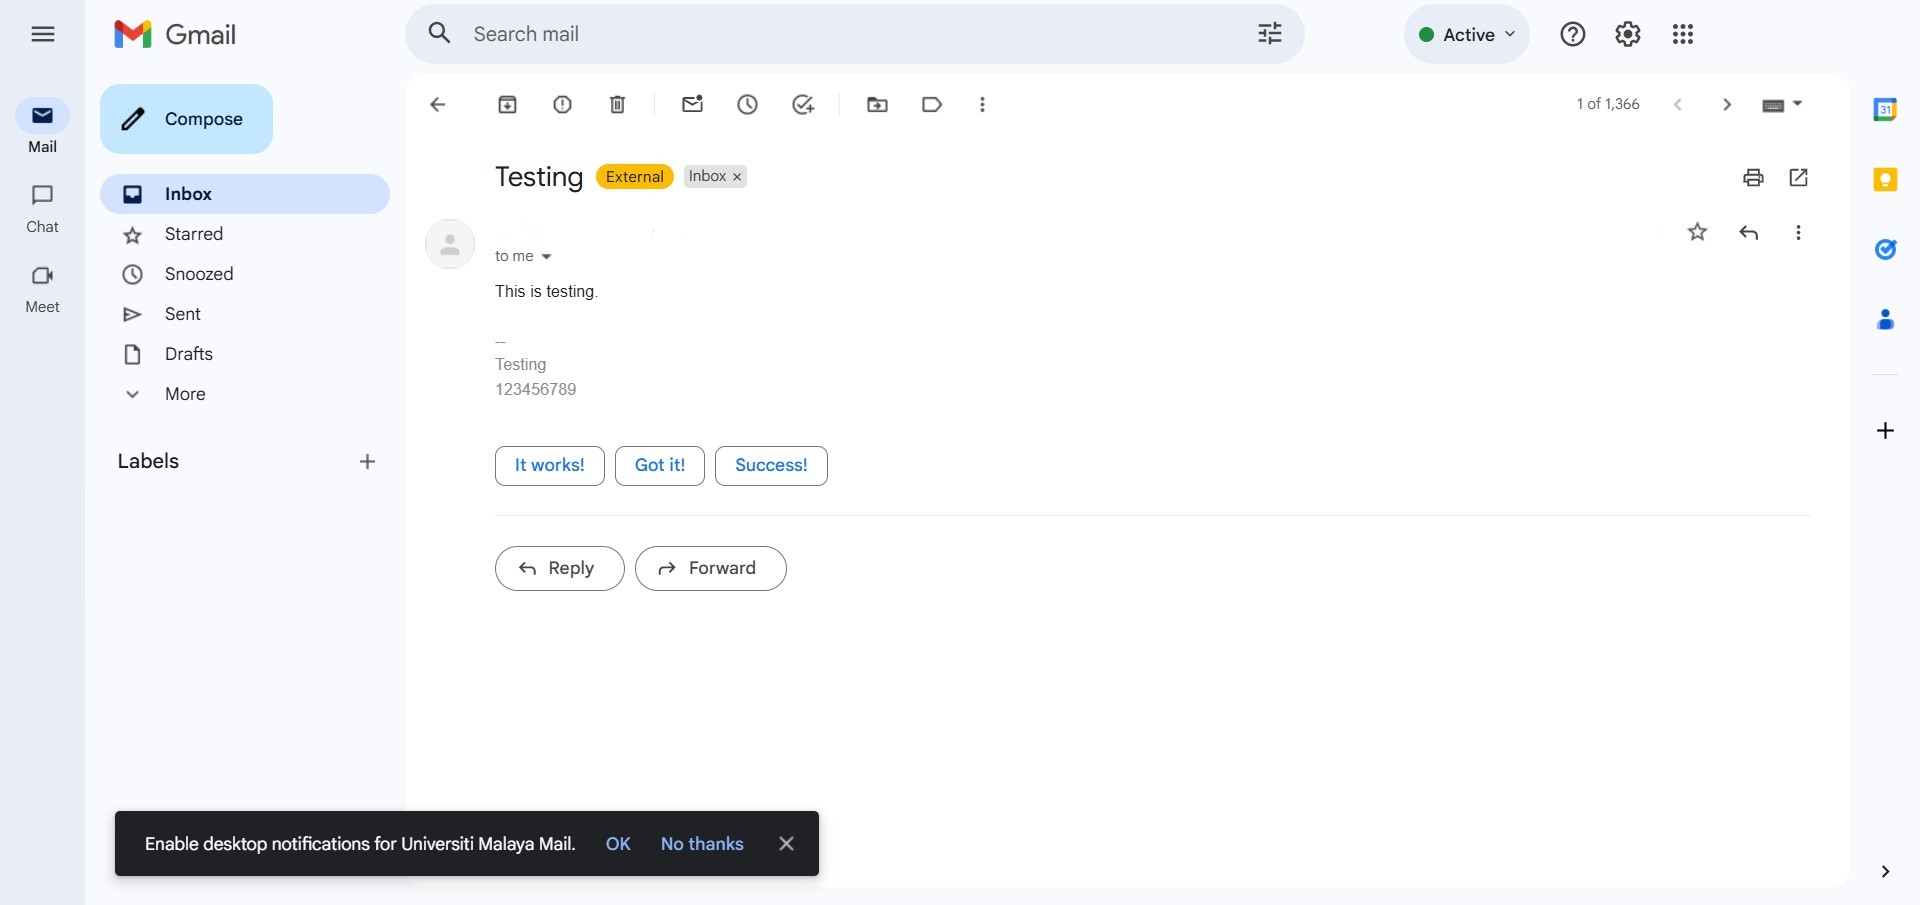The width and height of the screenshot is (1920, 905).
Task: Expand the 'to me' recipient details
Action: [546, 257]
